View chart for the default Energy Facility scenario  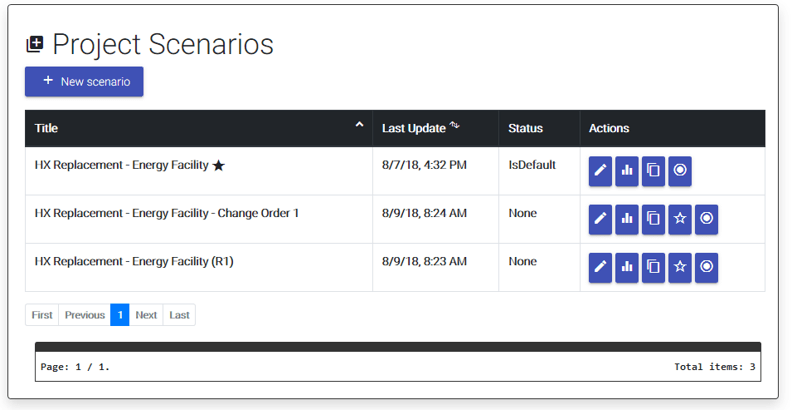[x=627, y=170]
